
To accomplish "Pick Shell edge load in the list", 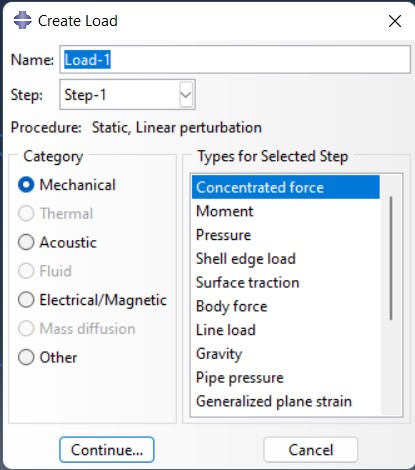I will (286, 259).
